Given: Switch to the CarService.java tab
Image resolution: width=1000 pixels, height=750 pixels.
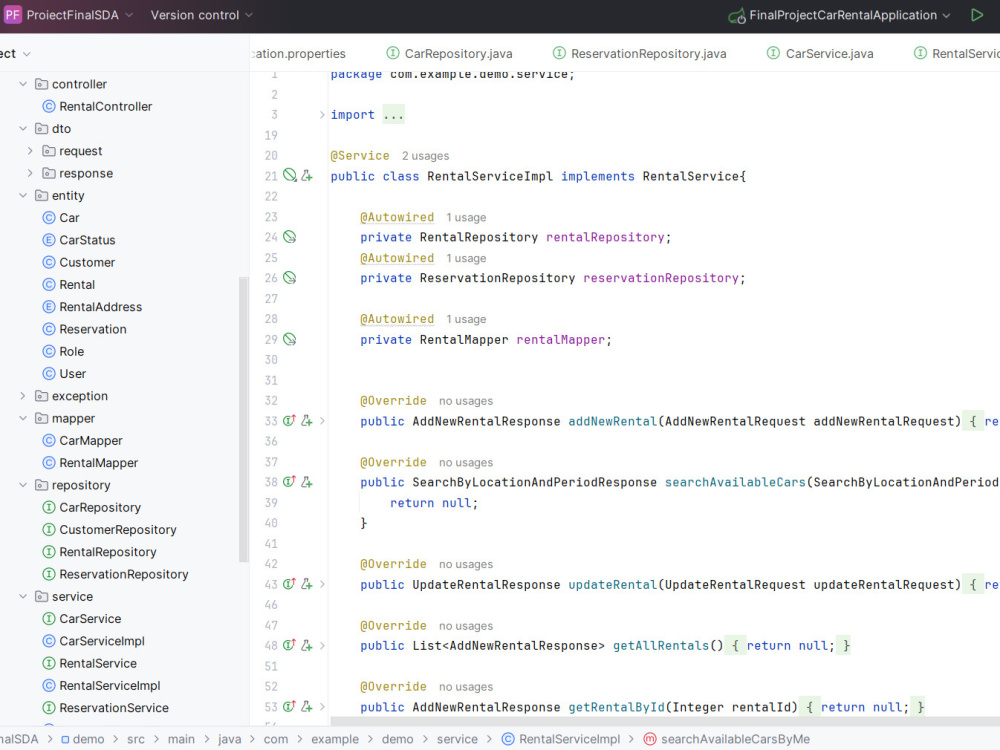Looking at the screenshot, I should 820,54.
